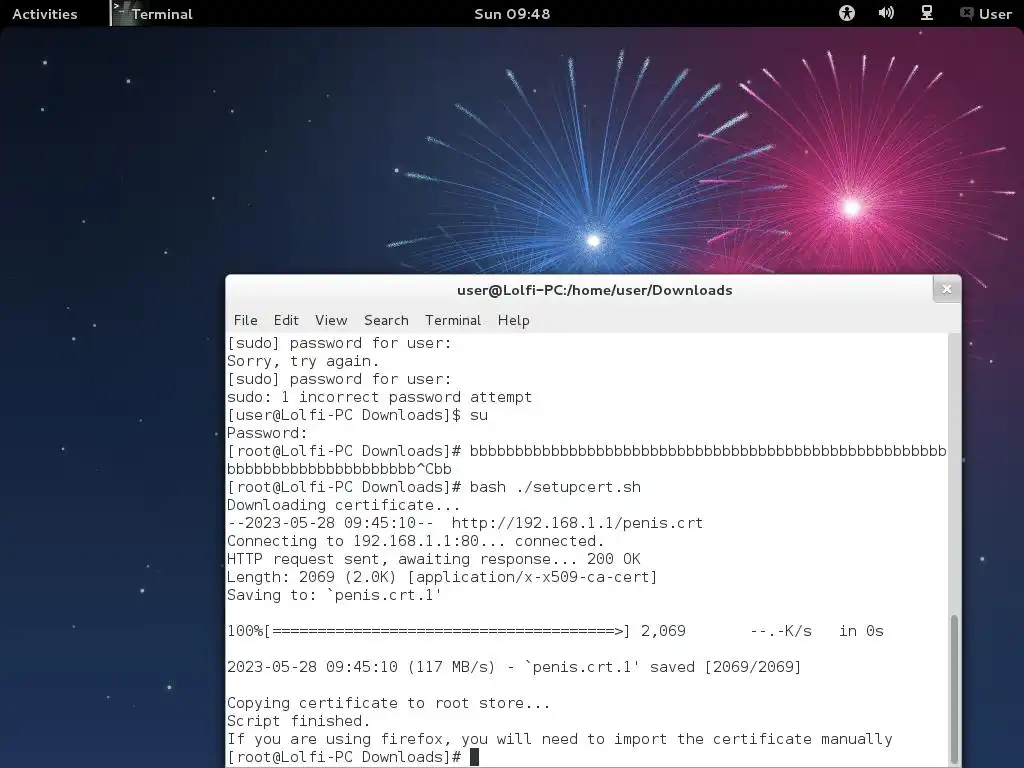The width and height of the screenshot is (1024, 768).
Task: Open the View menu in terminal
Action: click(331, 320)
